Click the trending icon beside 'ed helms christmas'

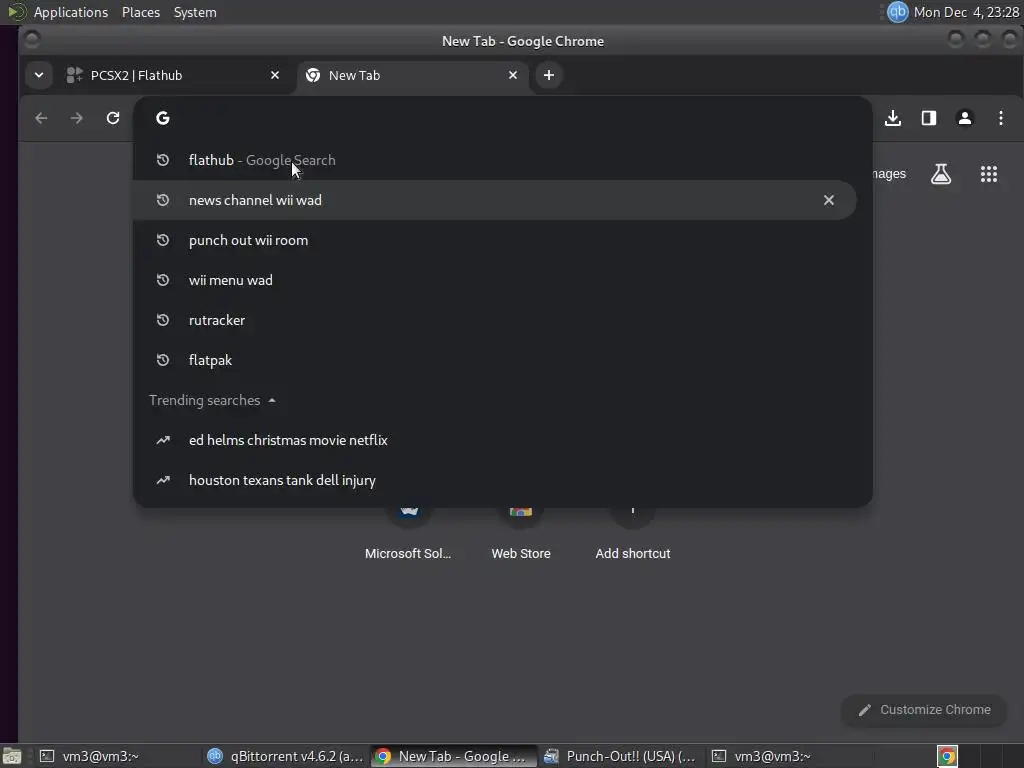[163, 440]
